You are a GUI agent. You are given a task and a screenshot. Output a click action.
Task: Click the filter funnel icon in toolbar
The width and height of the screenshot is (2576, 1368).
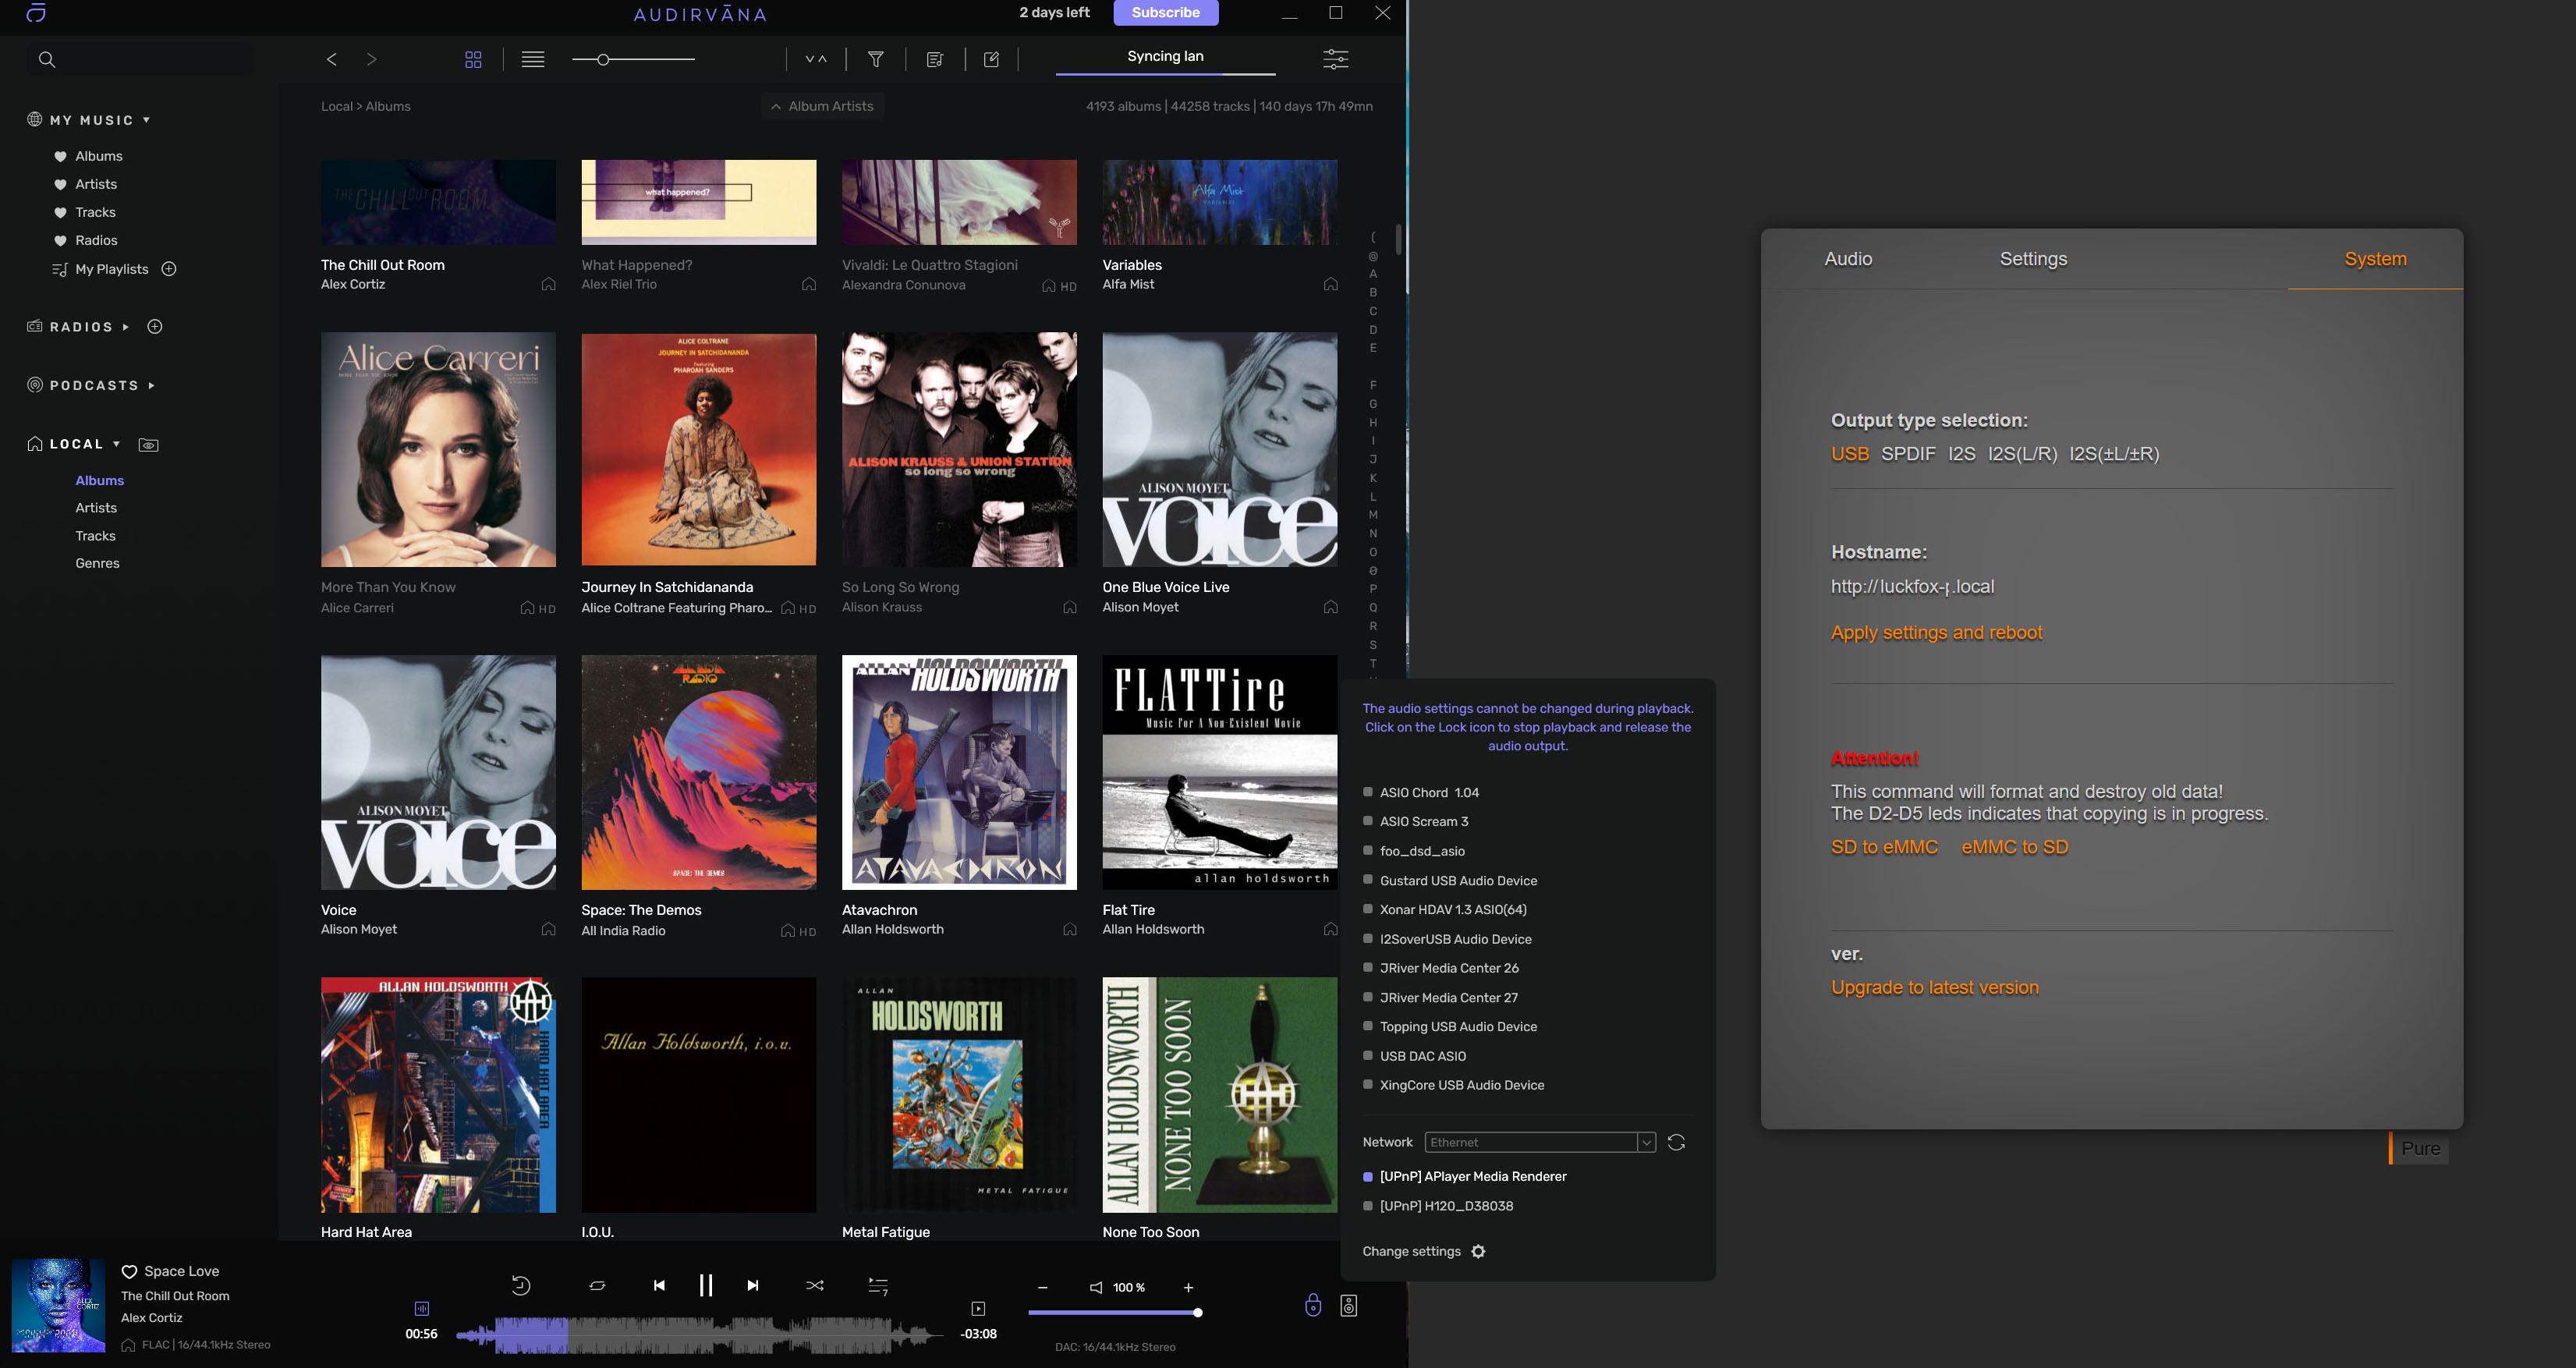(876, 60)
